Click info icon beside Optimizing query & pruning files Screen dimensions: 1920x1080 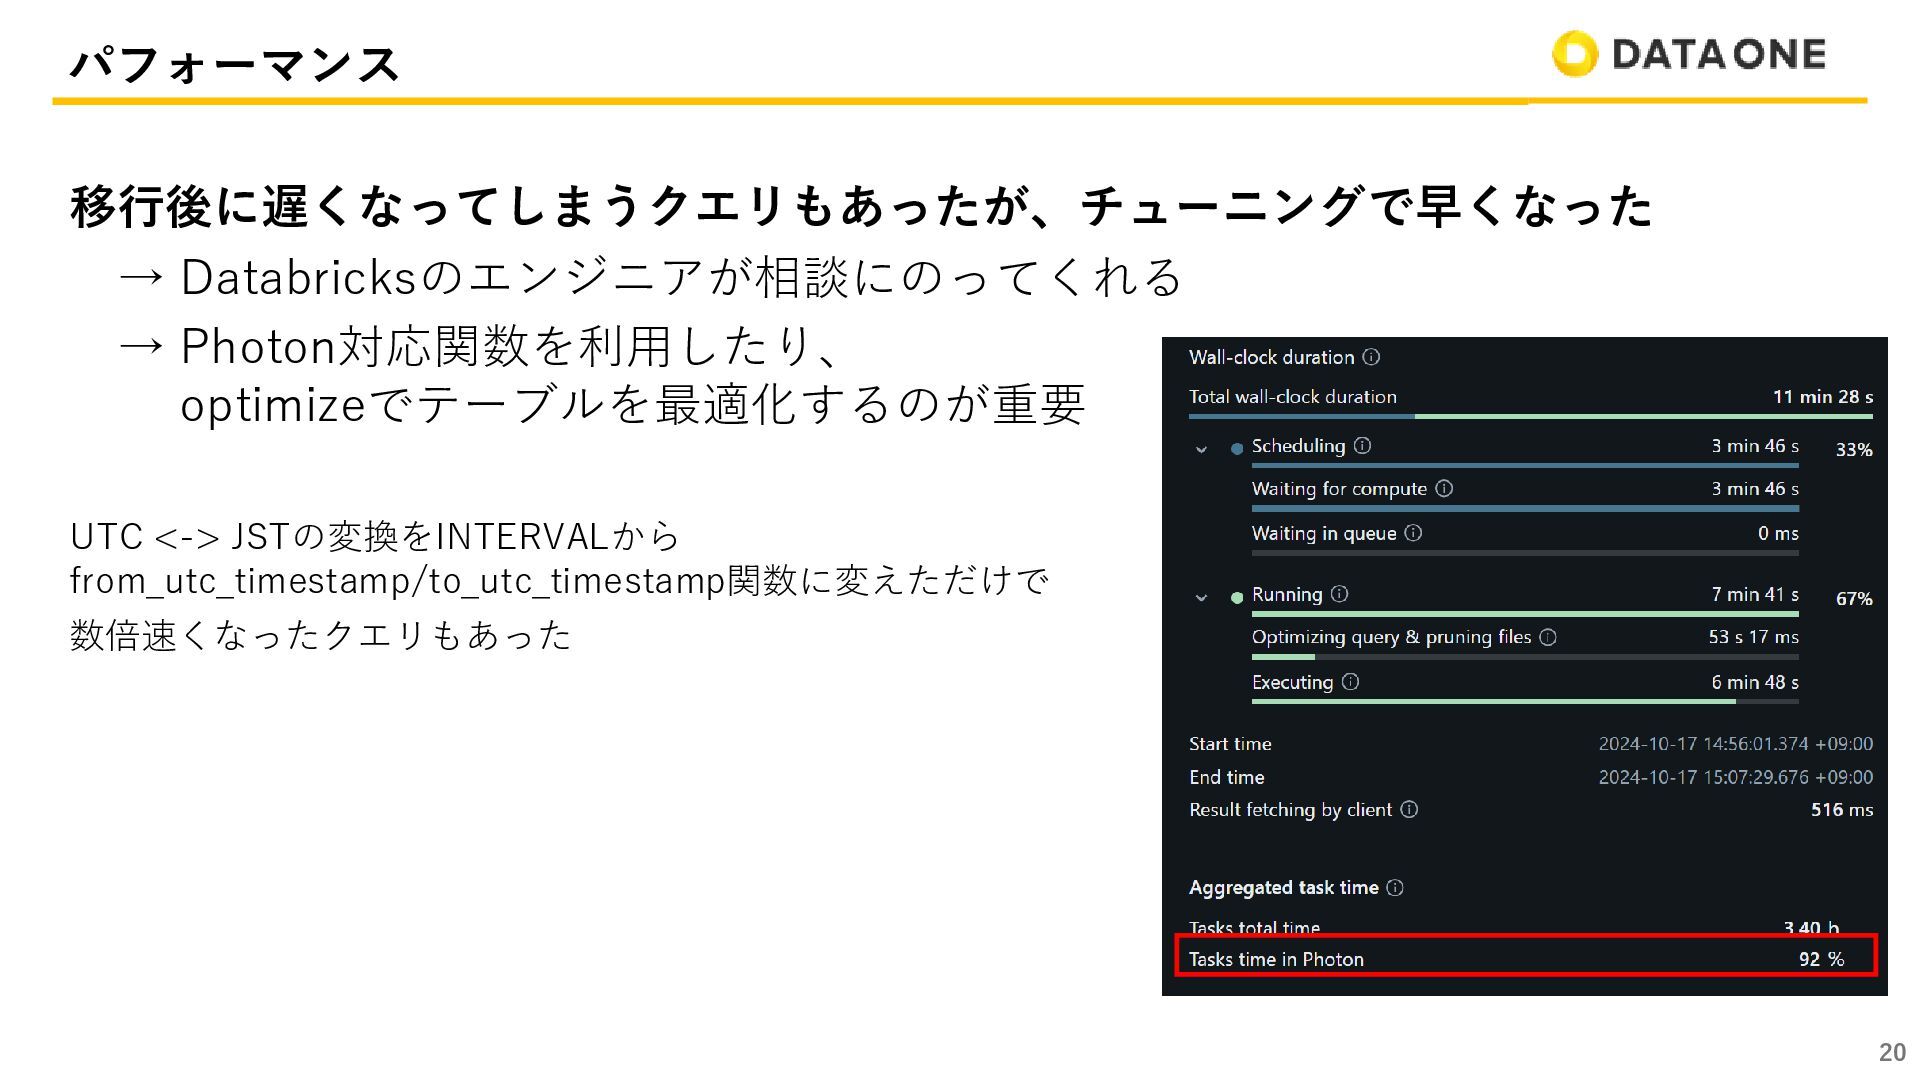pos(1548,637)
